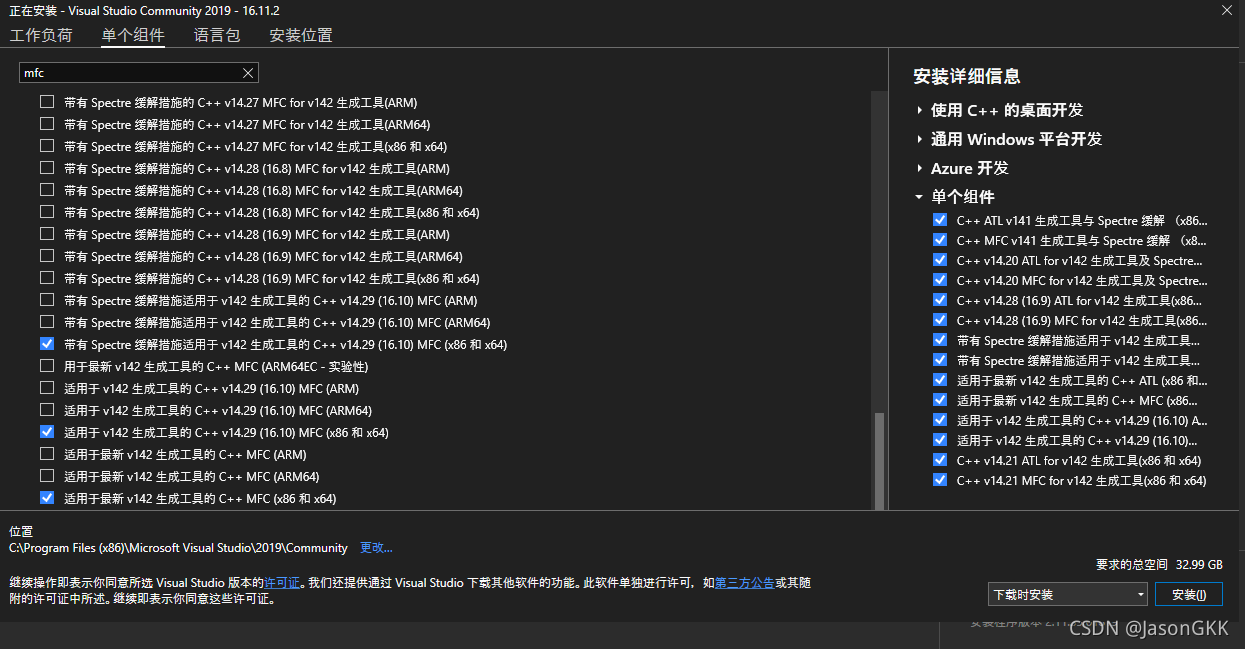
Task: Expand 通用 Windows 平台开发 details
Action: 919,139
